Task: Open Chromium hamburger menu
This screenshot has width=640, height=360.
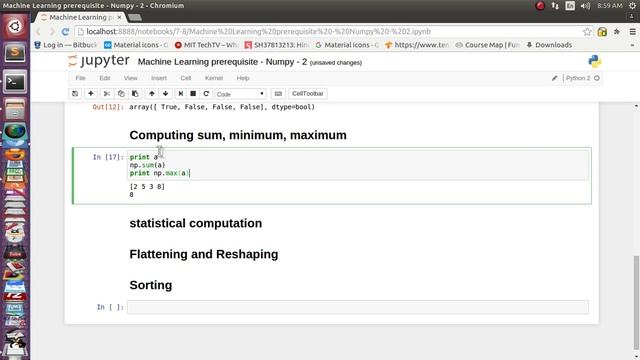Action: pos(632,31)
